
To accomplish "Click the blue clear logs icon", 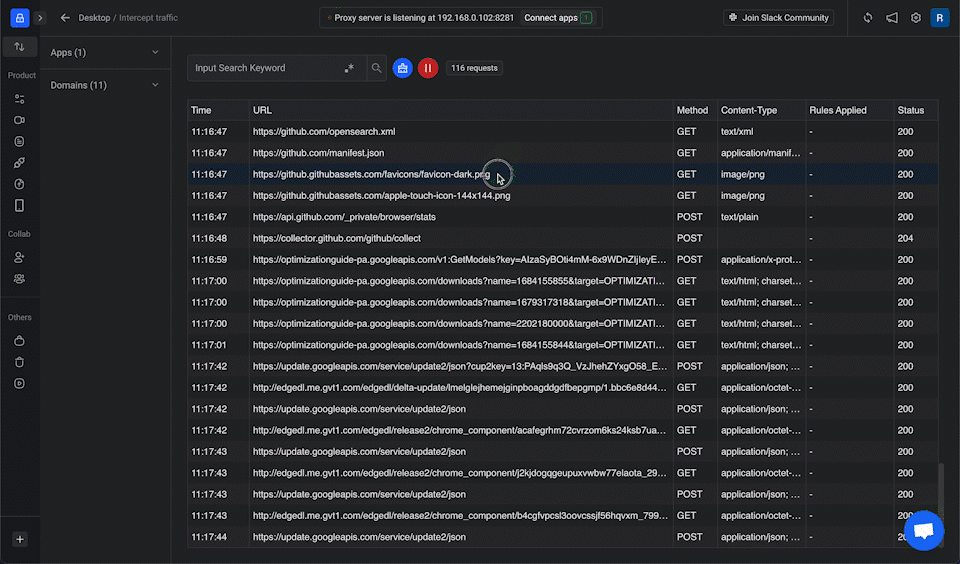I will click(x=402, y=68).
